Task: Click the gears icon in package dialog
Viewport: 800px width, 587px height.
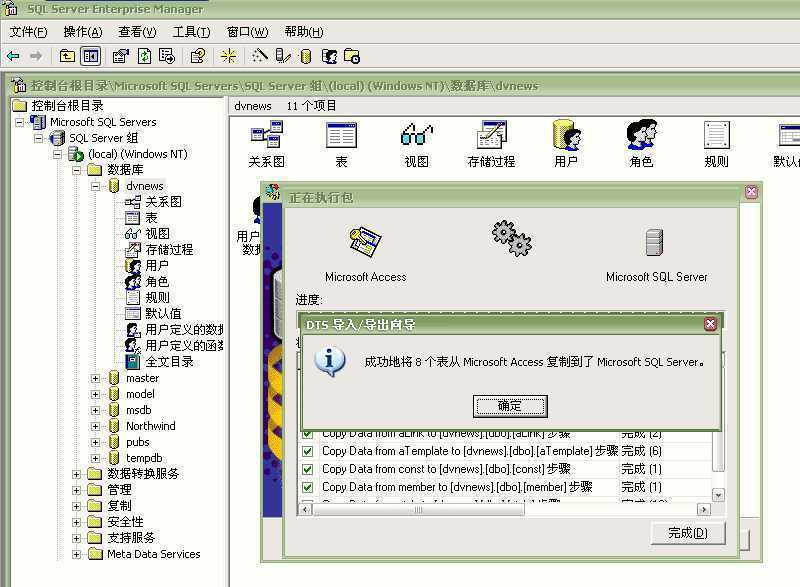Action: pyautogui.click(x=512, y=238)
